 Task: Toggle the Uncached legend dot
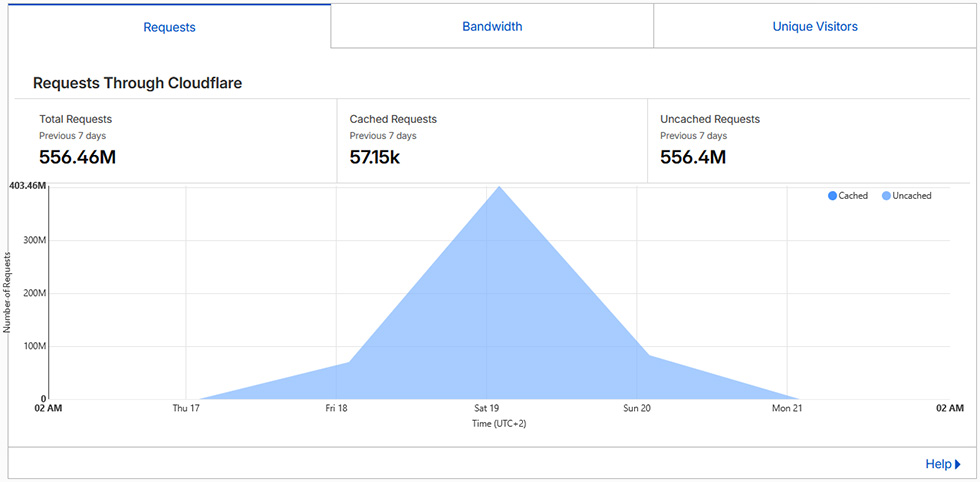pos(886,196)
